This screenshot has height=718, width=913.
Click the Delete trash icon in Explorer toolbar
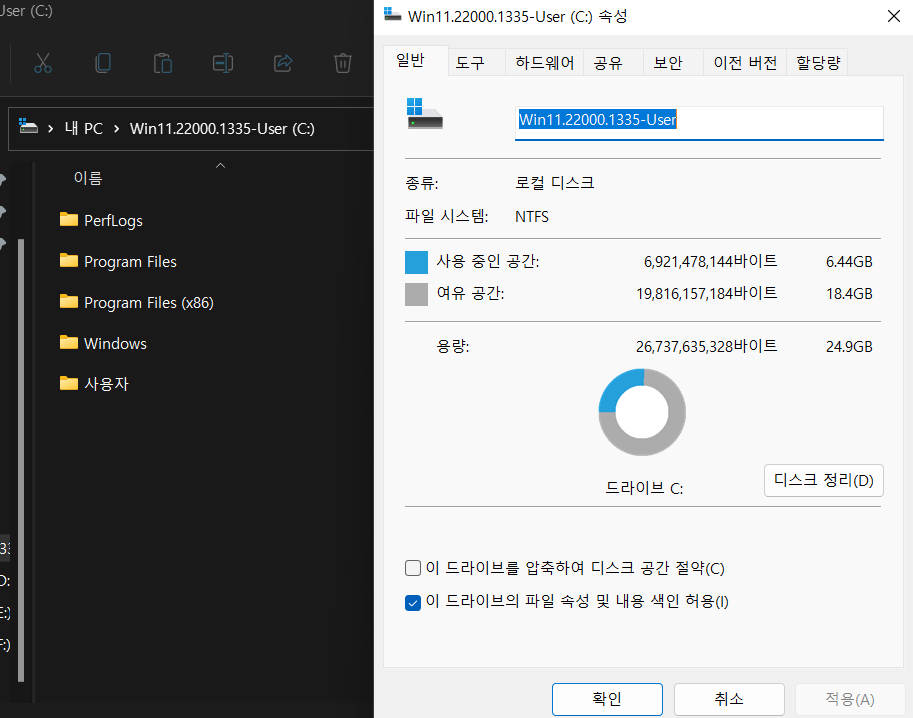[342, 63]
